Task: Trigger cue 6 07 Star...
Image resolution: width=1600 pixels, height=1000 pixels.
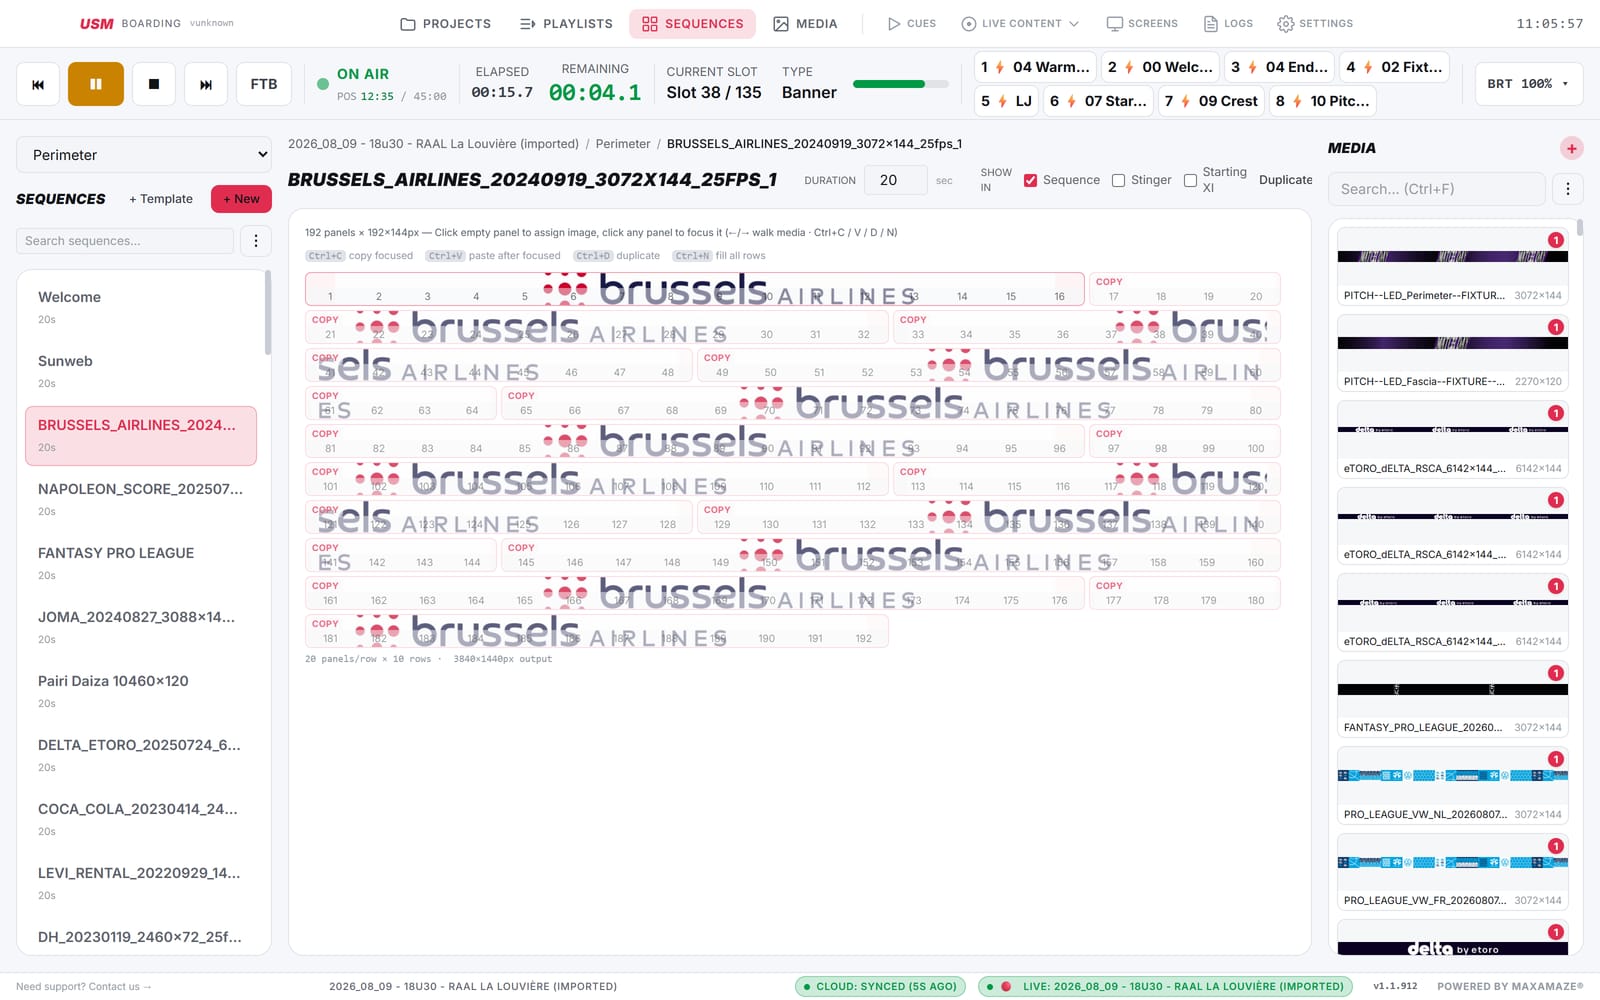Action: [1098, 101]
